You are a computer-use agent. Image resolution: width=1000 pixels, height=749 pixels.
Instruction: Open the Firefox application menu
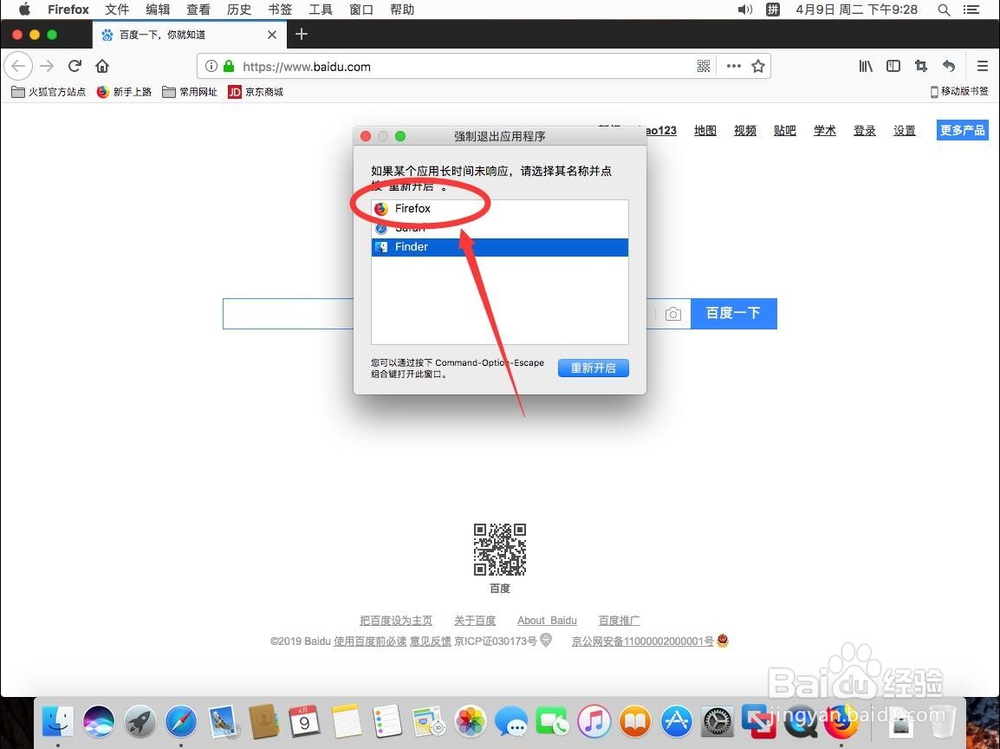(68, 10)
